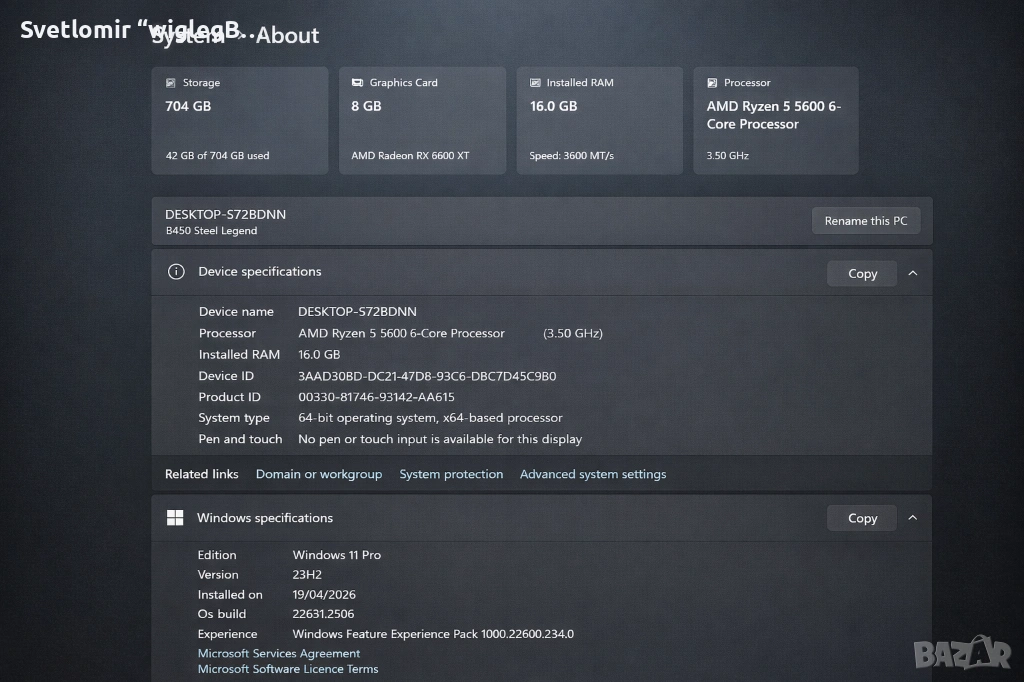Screen dimensions: 1024x682
Task: Click the Installed RAM icon
Action: click(535, 83)
